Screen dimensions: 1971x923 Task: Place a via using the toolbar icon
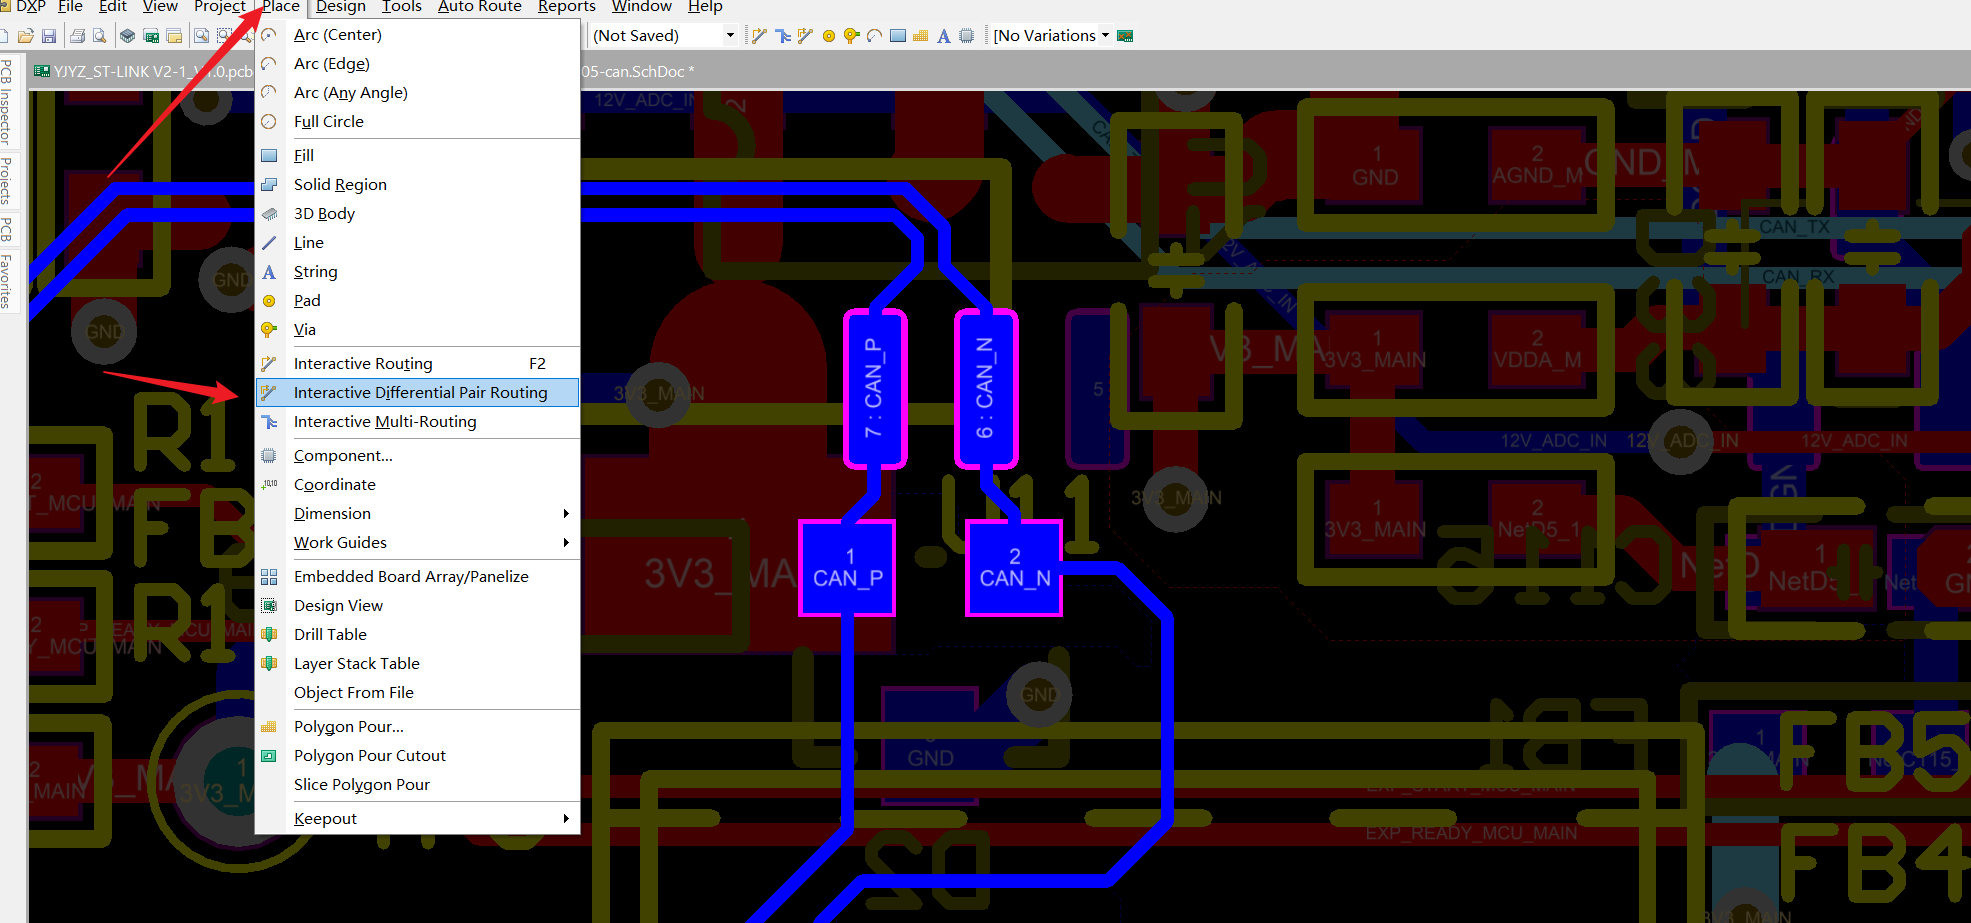851,36
